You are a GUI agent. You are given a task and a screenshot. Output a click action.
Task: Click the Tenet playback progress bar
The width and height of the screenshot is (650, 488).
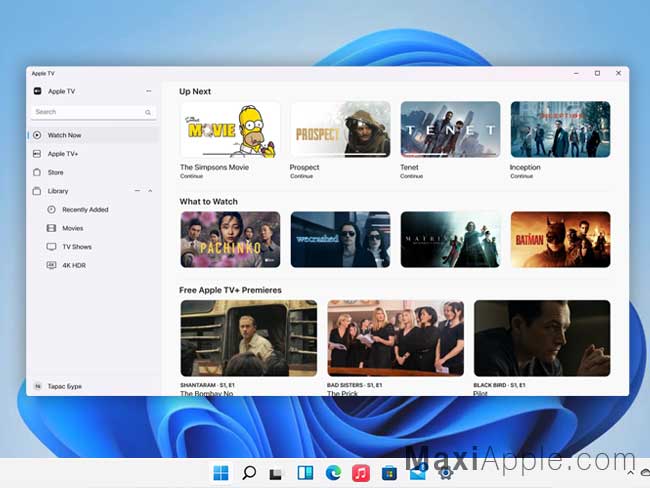click(450, 155)
